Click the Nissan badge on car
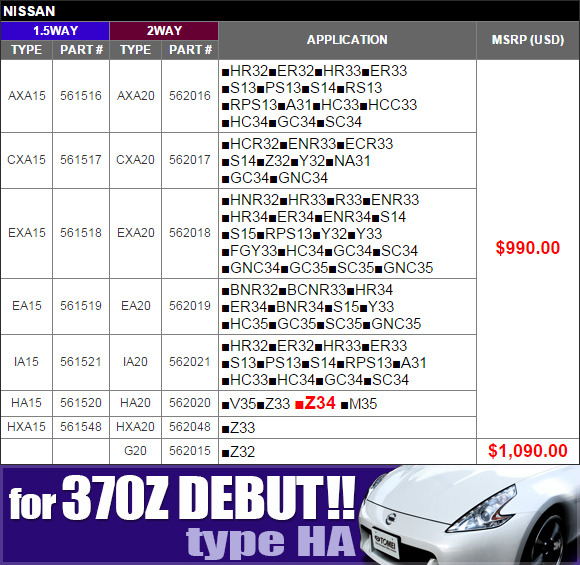This screenshot has width=580, height=565. (x=390, y=518)
